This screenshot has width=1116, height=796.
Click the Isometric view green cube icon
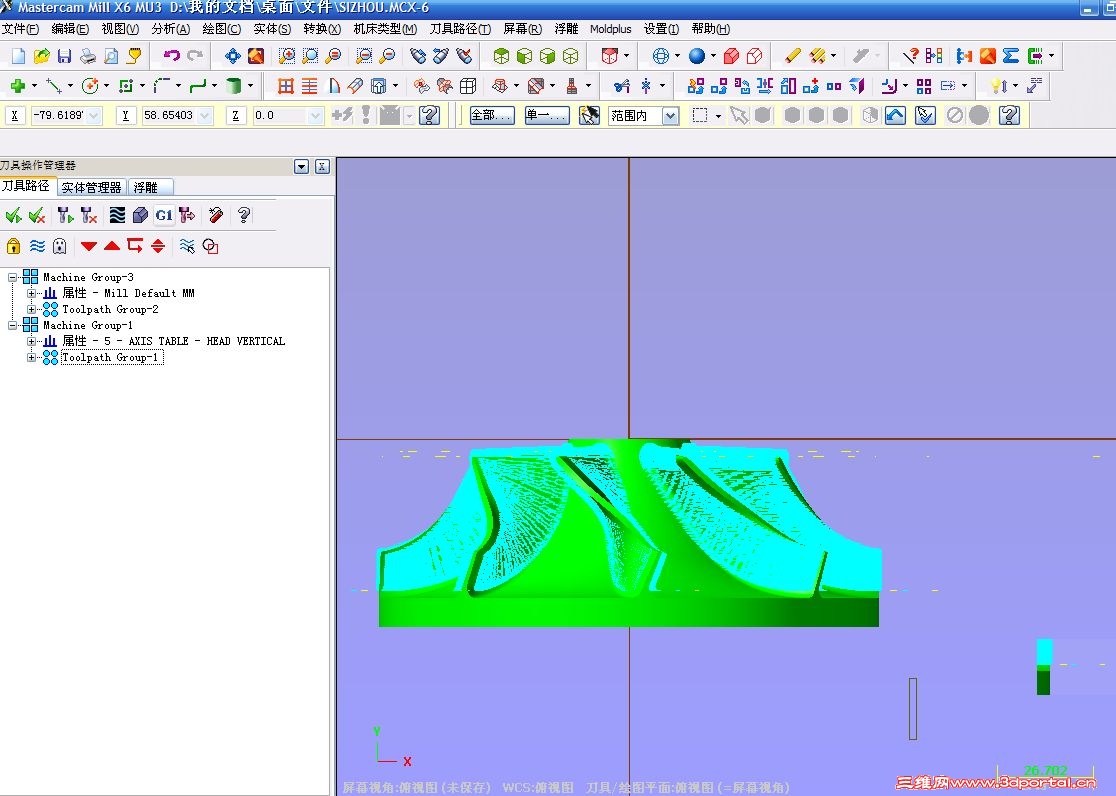click(x=501, y=56)
